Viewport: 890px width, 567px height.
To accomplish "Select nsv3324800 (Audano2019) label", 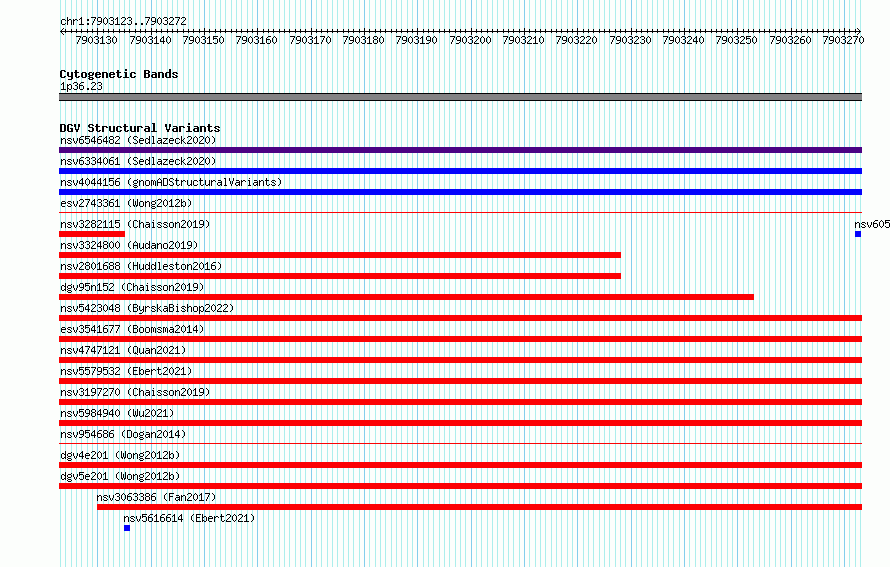I will click(x=129, y=245).
